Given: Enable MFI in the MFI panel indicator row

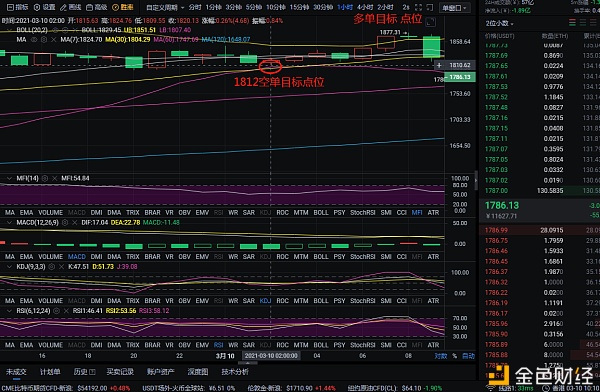Looking at the screenshot, I should pos(417,212).
